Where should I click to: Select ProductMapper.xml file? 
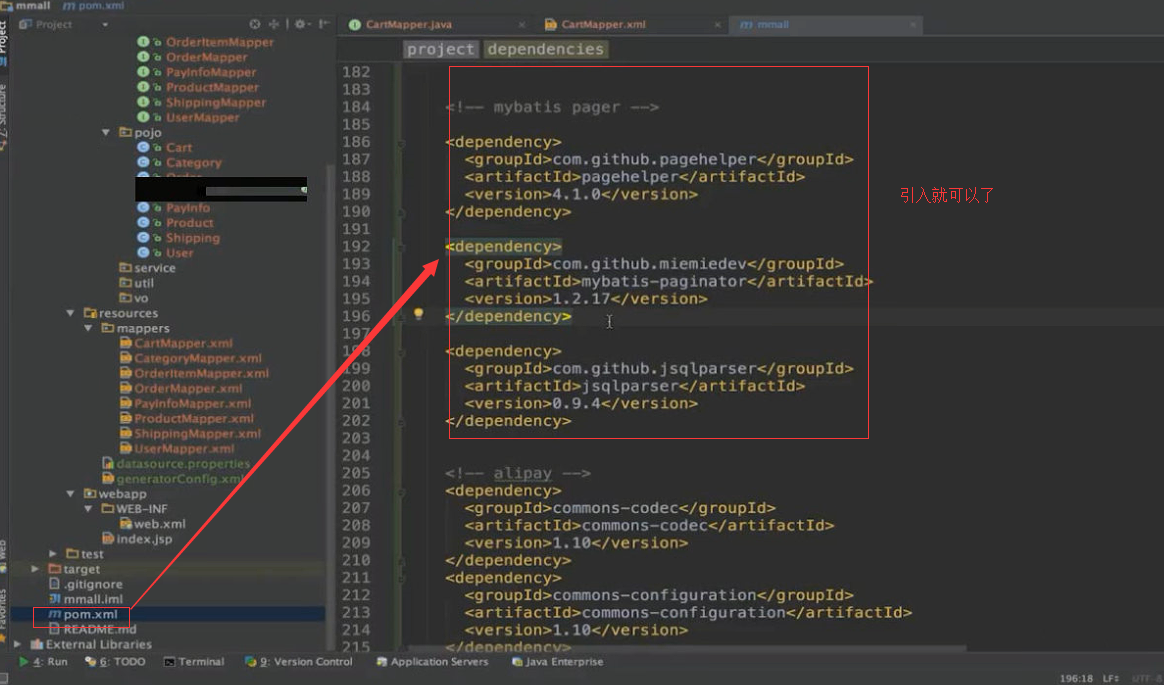[194, 419]
